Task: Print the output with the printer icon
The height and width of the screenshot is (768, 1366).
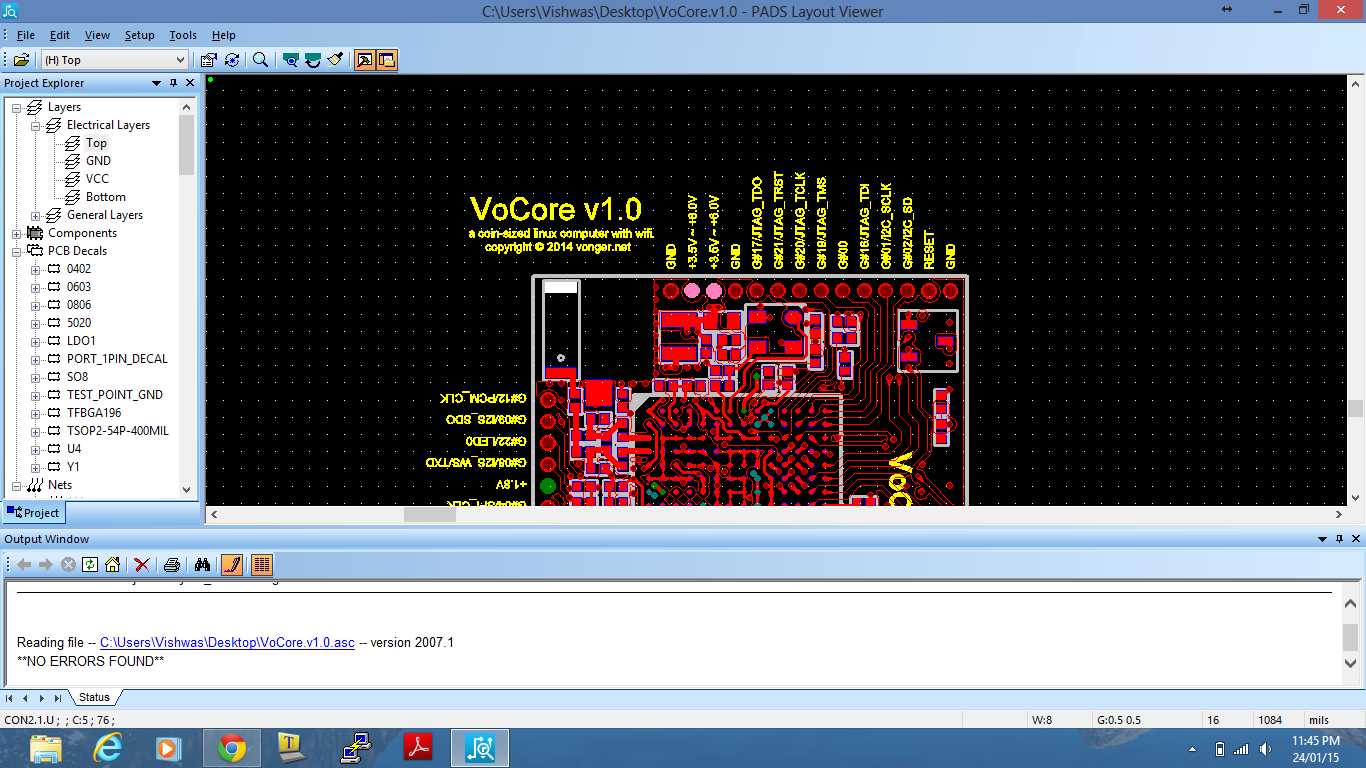Action: click(172, 564)
